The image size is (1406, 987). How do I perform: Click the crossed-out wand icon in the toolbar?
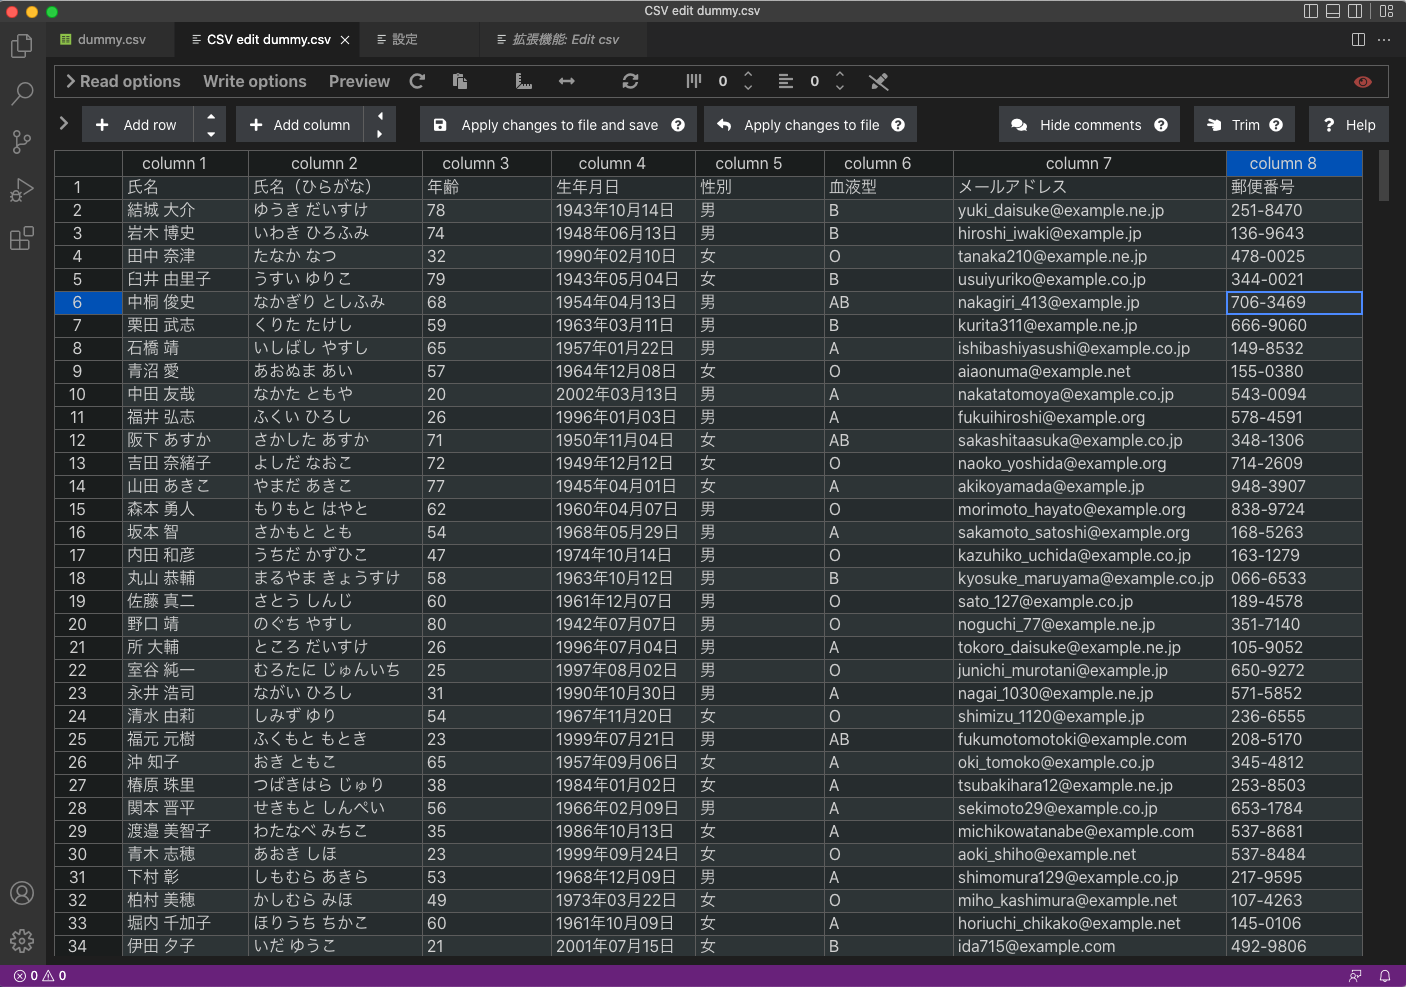(879, 81)
